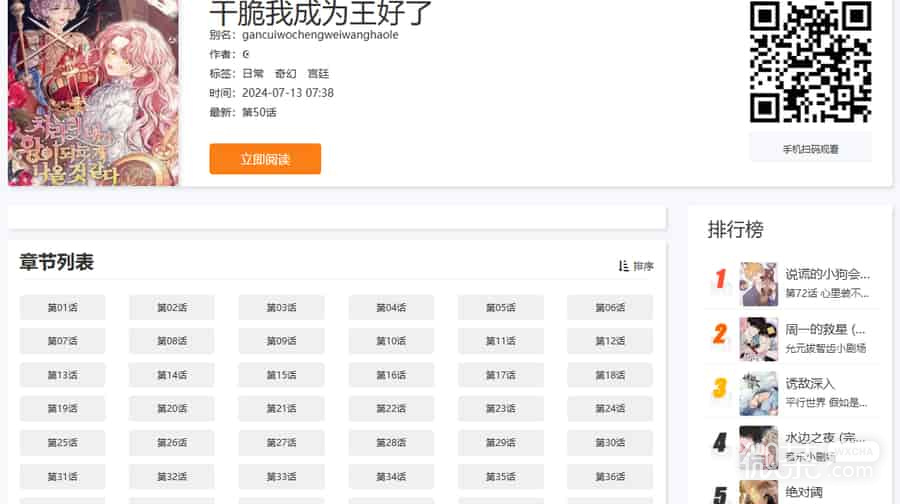Go to chapter 第13话
This screenshot has height=504, width=900.
[x=63, y=375]
